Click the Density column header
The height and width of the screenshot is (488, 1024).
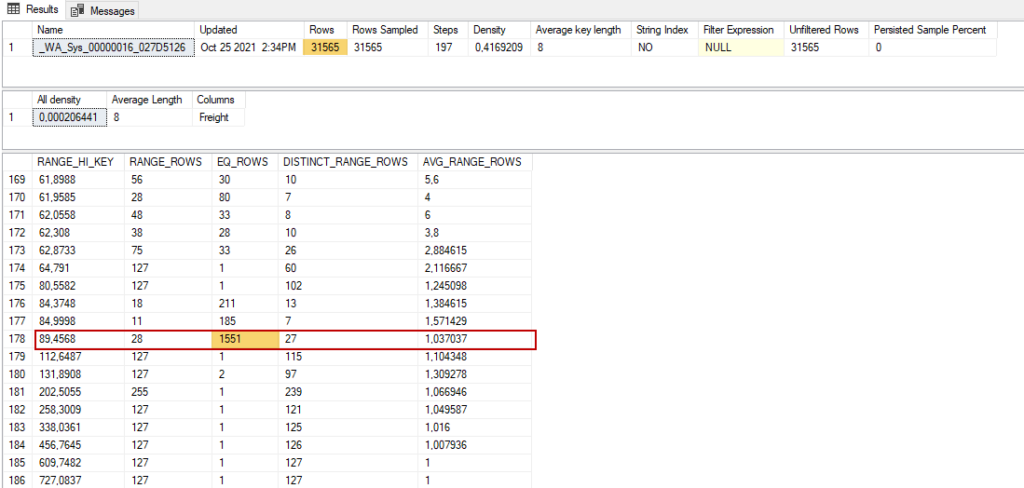[499, 30]
